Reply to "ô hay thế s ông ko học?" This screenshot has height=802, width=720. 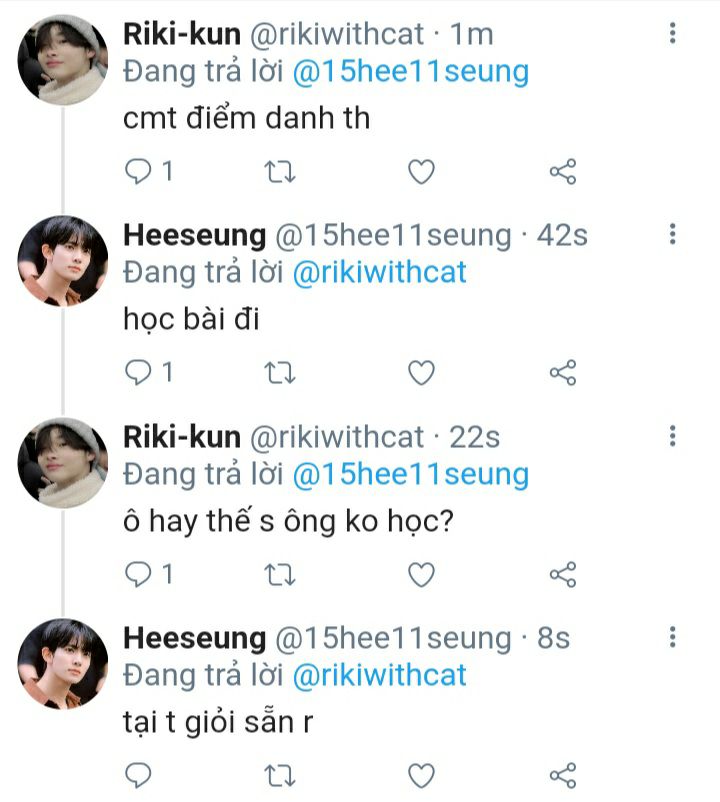click(137, 574)
